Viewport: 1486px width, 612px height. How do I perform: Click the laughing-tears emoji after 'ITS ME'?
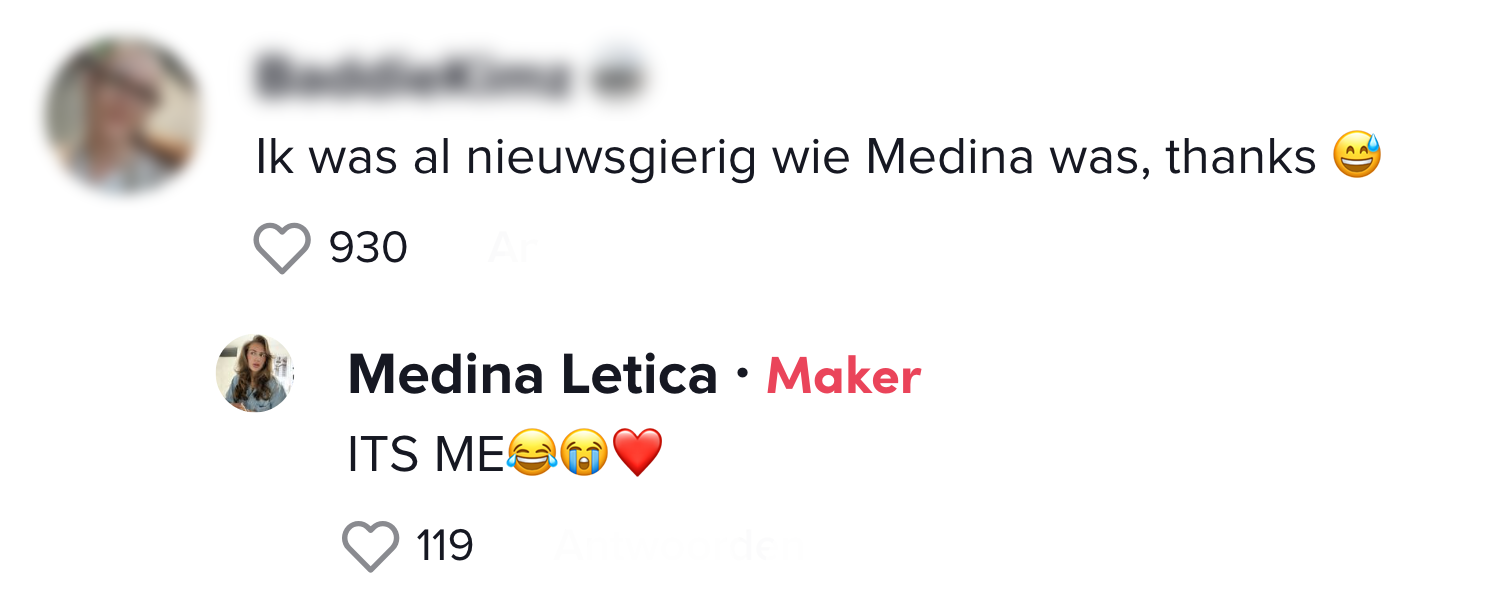[x=531, y=455]
